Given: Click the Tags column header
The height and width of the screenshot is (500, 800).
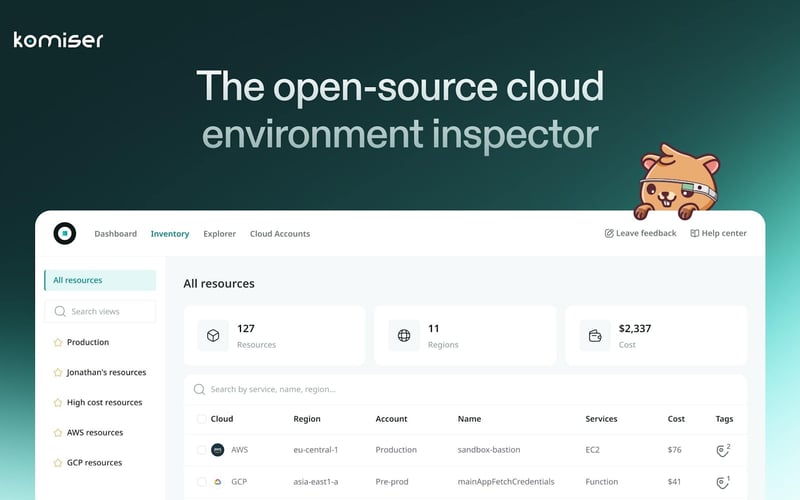Looking at the screenshot, I should (724, 419).
